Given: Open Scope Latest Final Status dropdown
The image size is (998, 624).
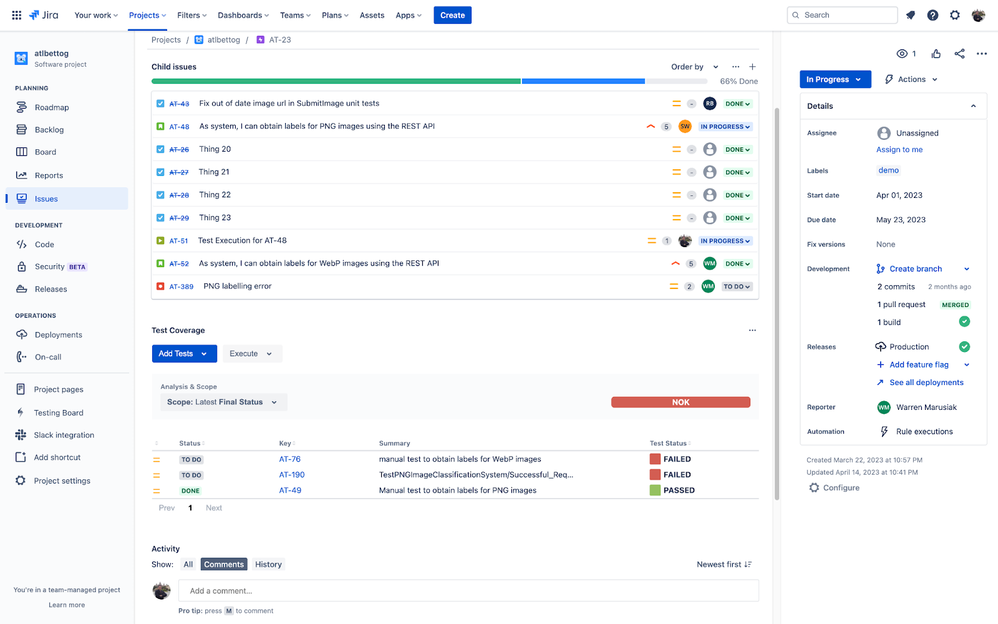Looking at the screenshot, I should pos(223,402).
